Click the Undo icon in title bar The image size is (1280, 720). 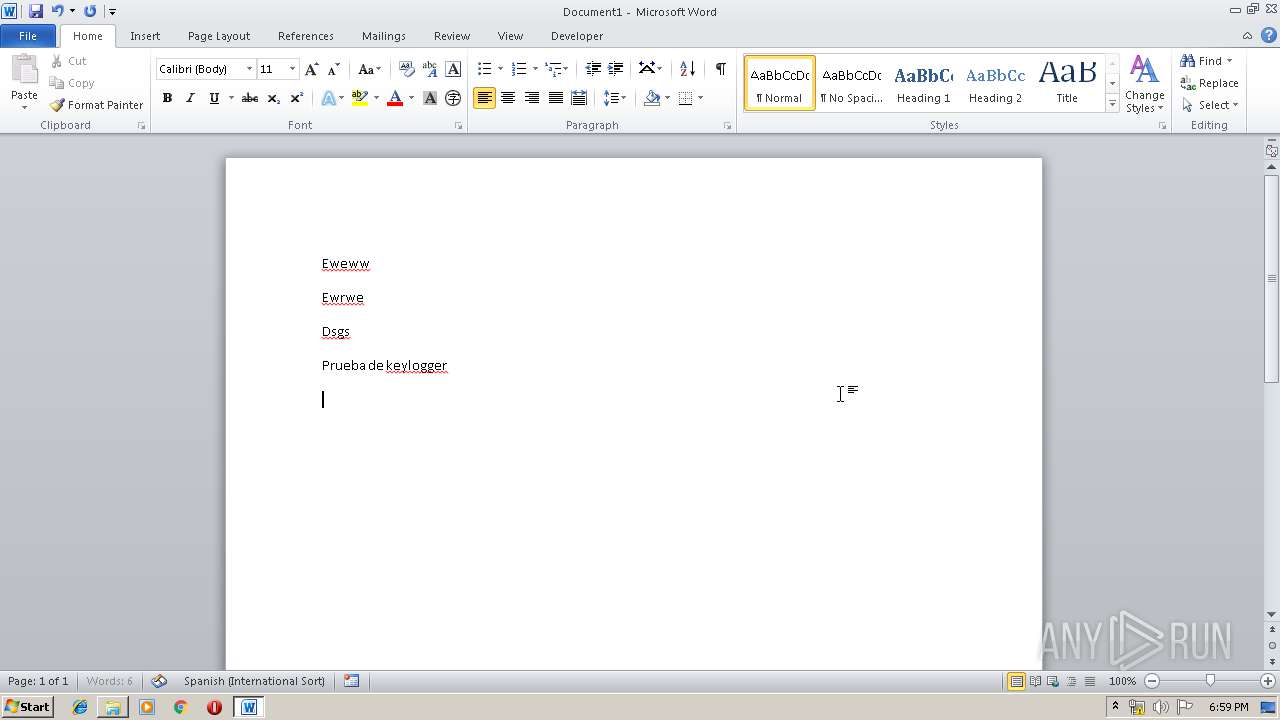point(57,11)
